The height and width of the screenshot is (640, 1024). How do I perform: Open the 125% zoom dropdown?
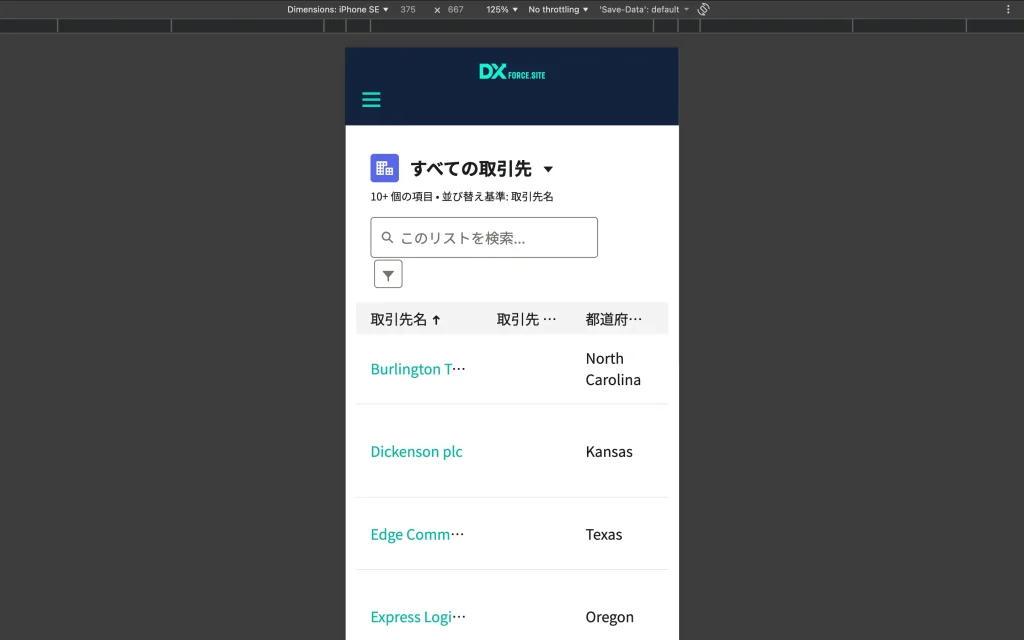click(502, 9)
